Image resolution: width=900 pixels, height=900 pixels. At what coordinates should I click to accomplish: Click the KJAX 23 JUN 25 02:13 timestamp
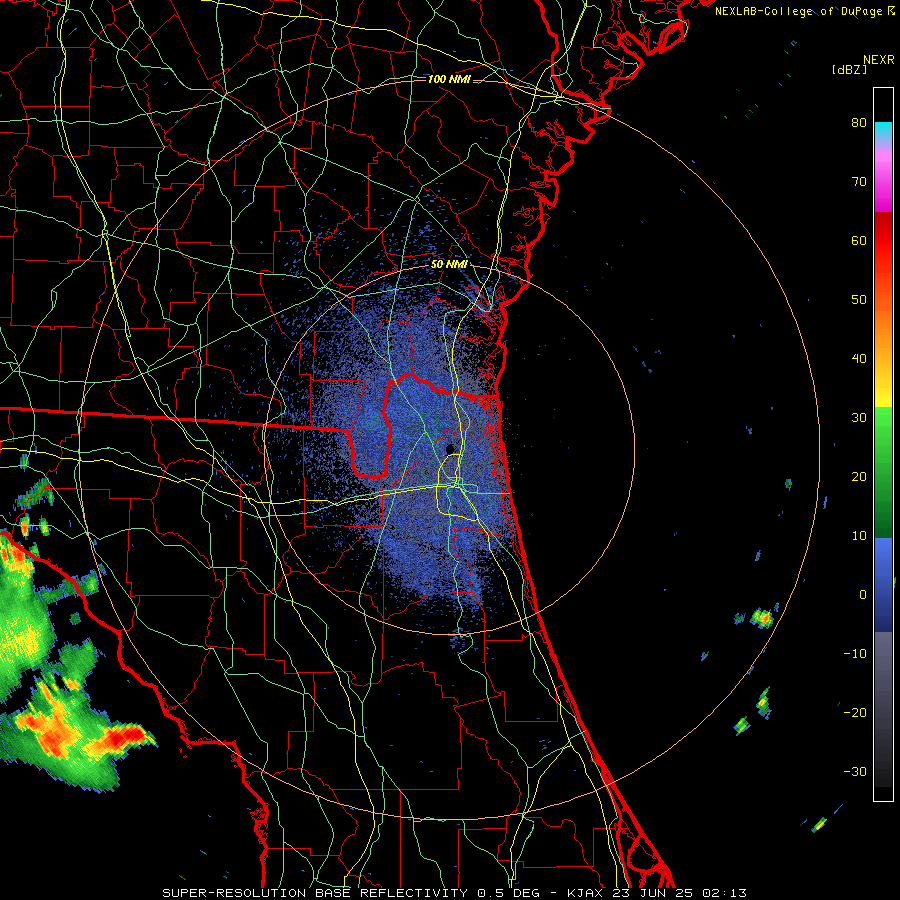click(657, 893)
